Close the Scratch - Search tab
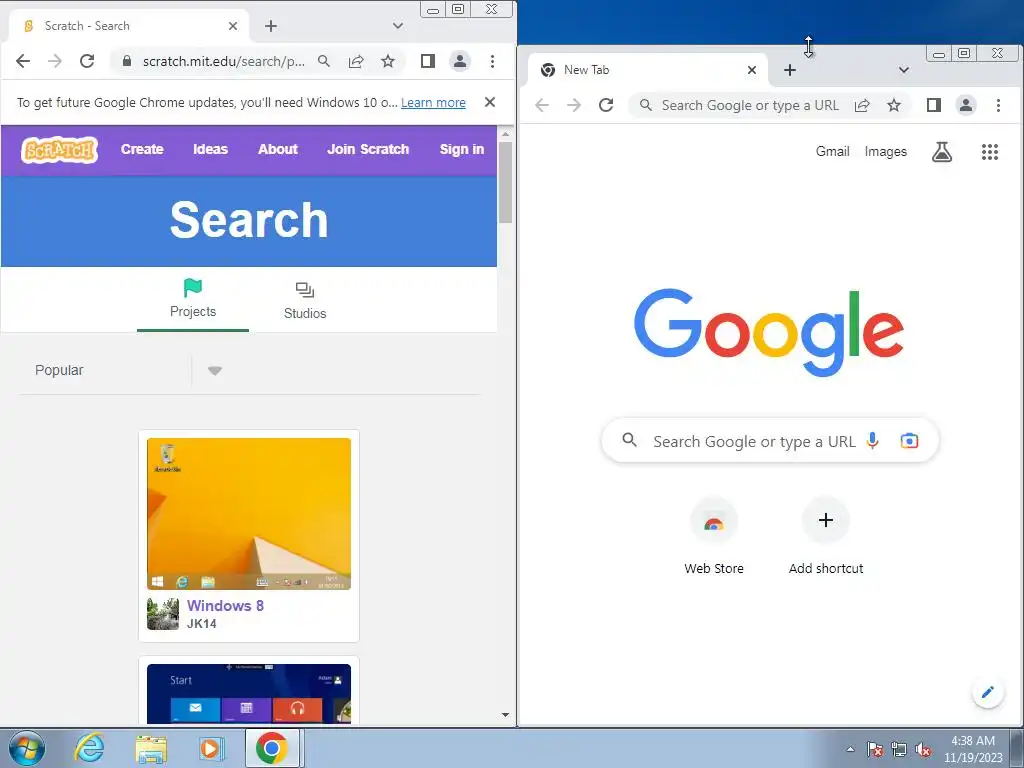 (x=233, y=26)
